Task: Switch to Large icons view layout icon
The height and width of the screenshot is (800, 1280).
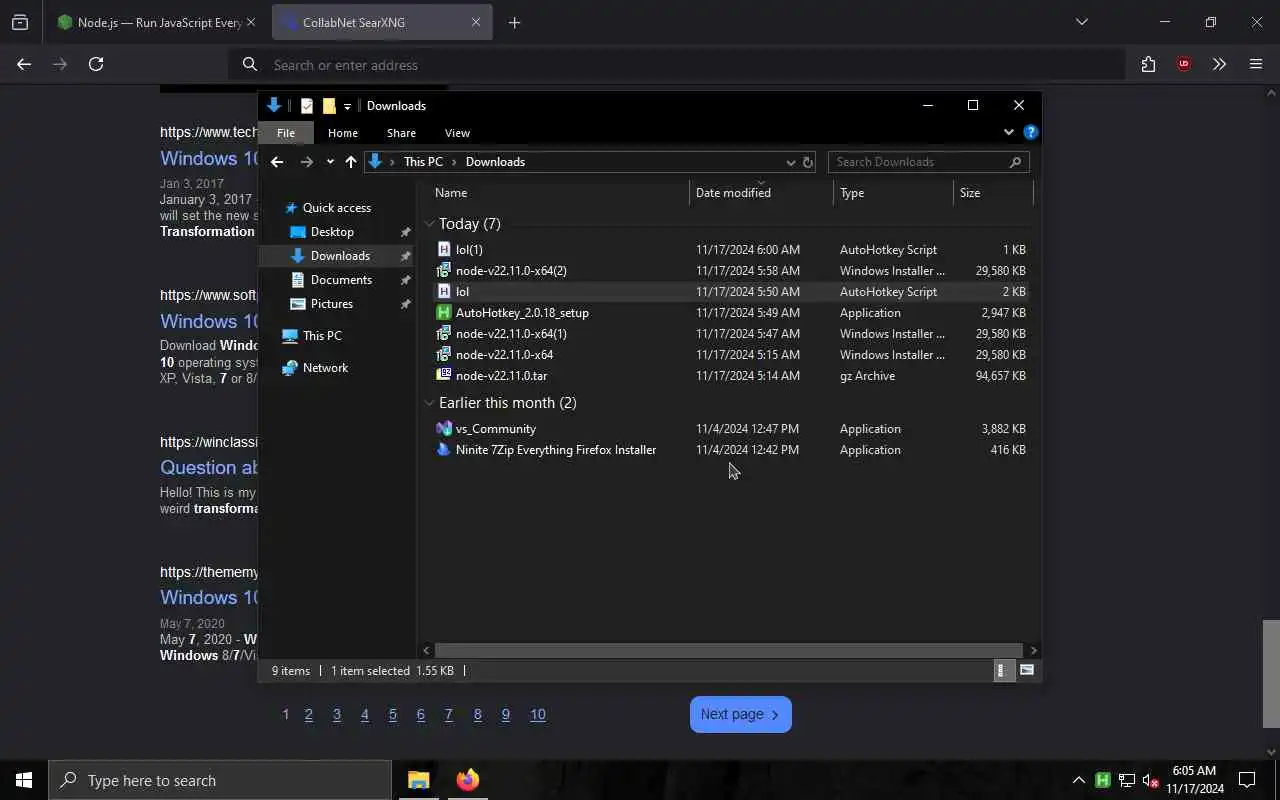Action: (x=1027, y=670)
